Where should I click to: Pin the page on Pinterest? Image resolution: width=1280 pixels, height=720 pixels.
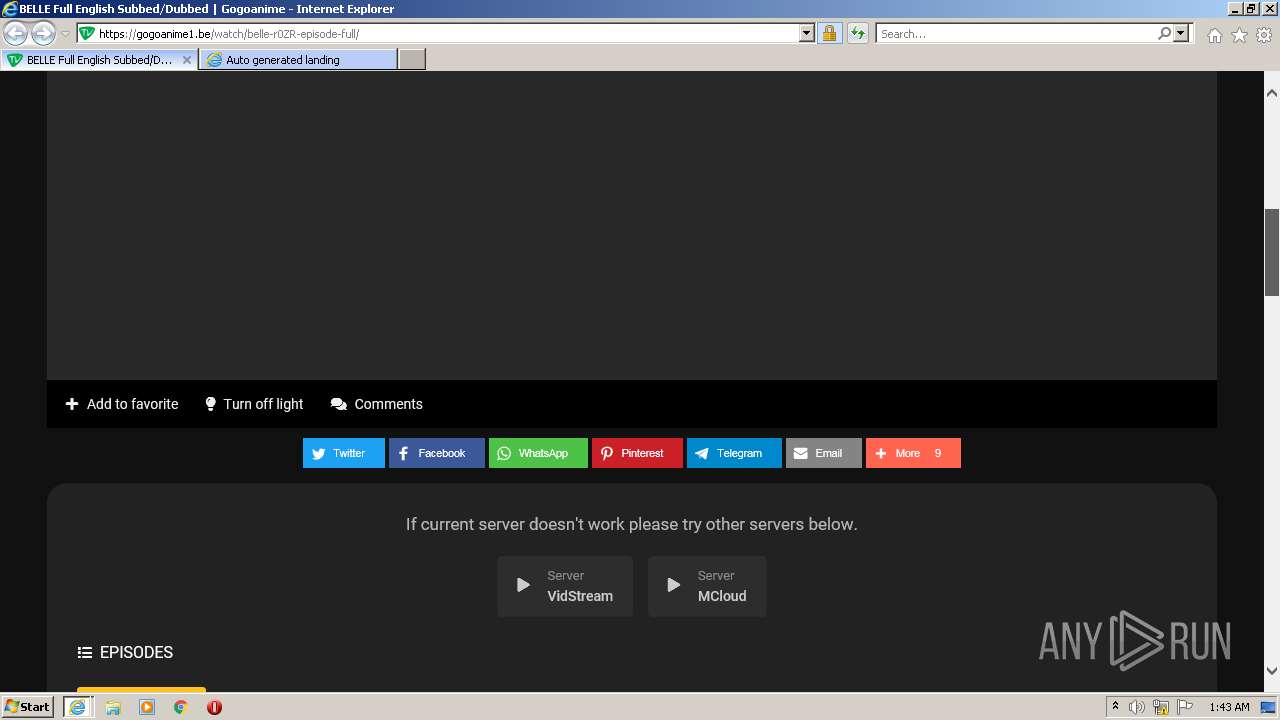637,453
